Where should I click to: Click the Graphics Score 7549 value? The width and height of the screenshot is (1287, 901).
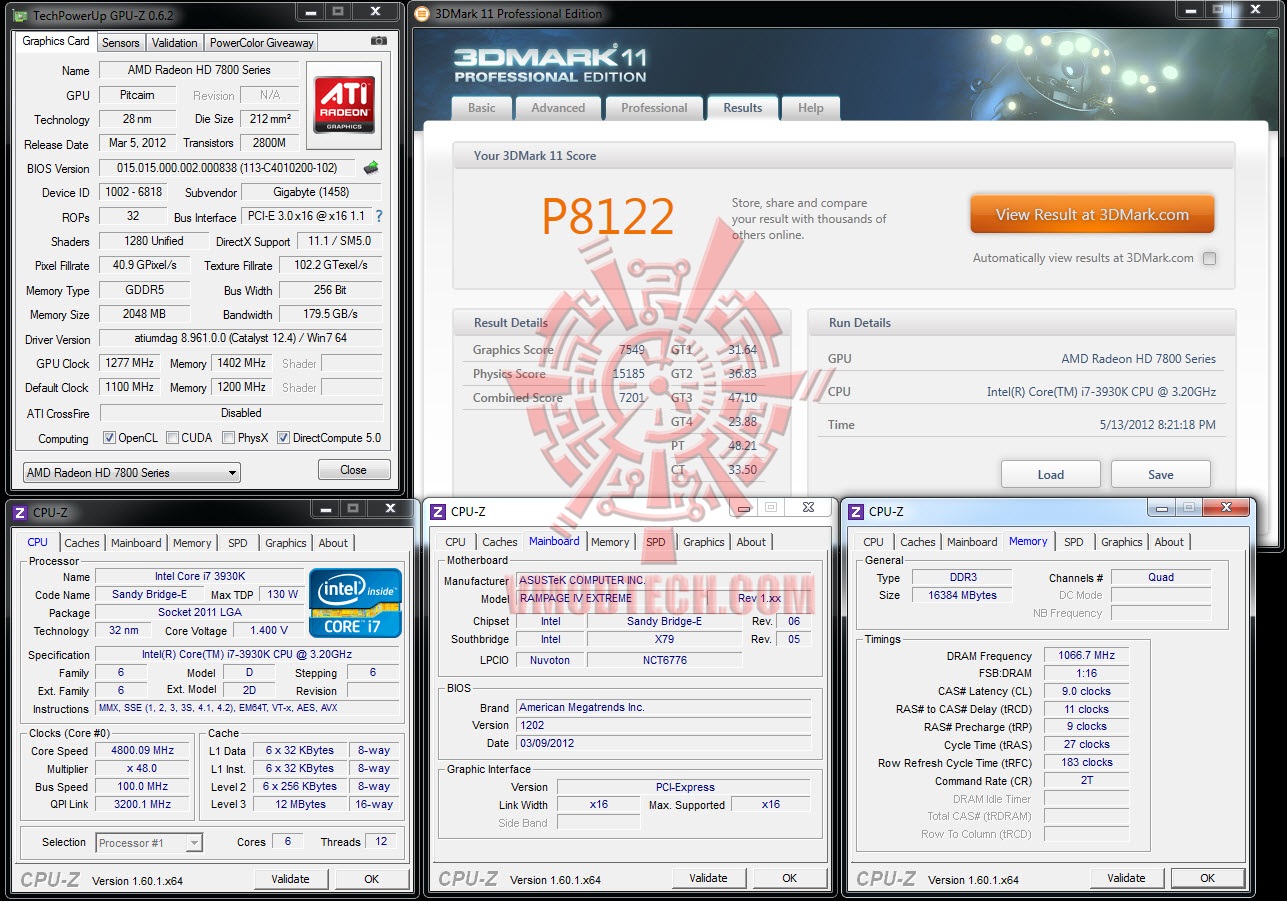coord(632,350)
